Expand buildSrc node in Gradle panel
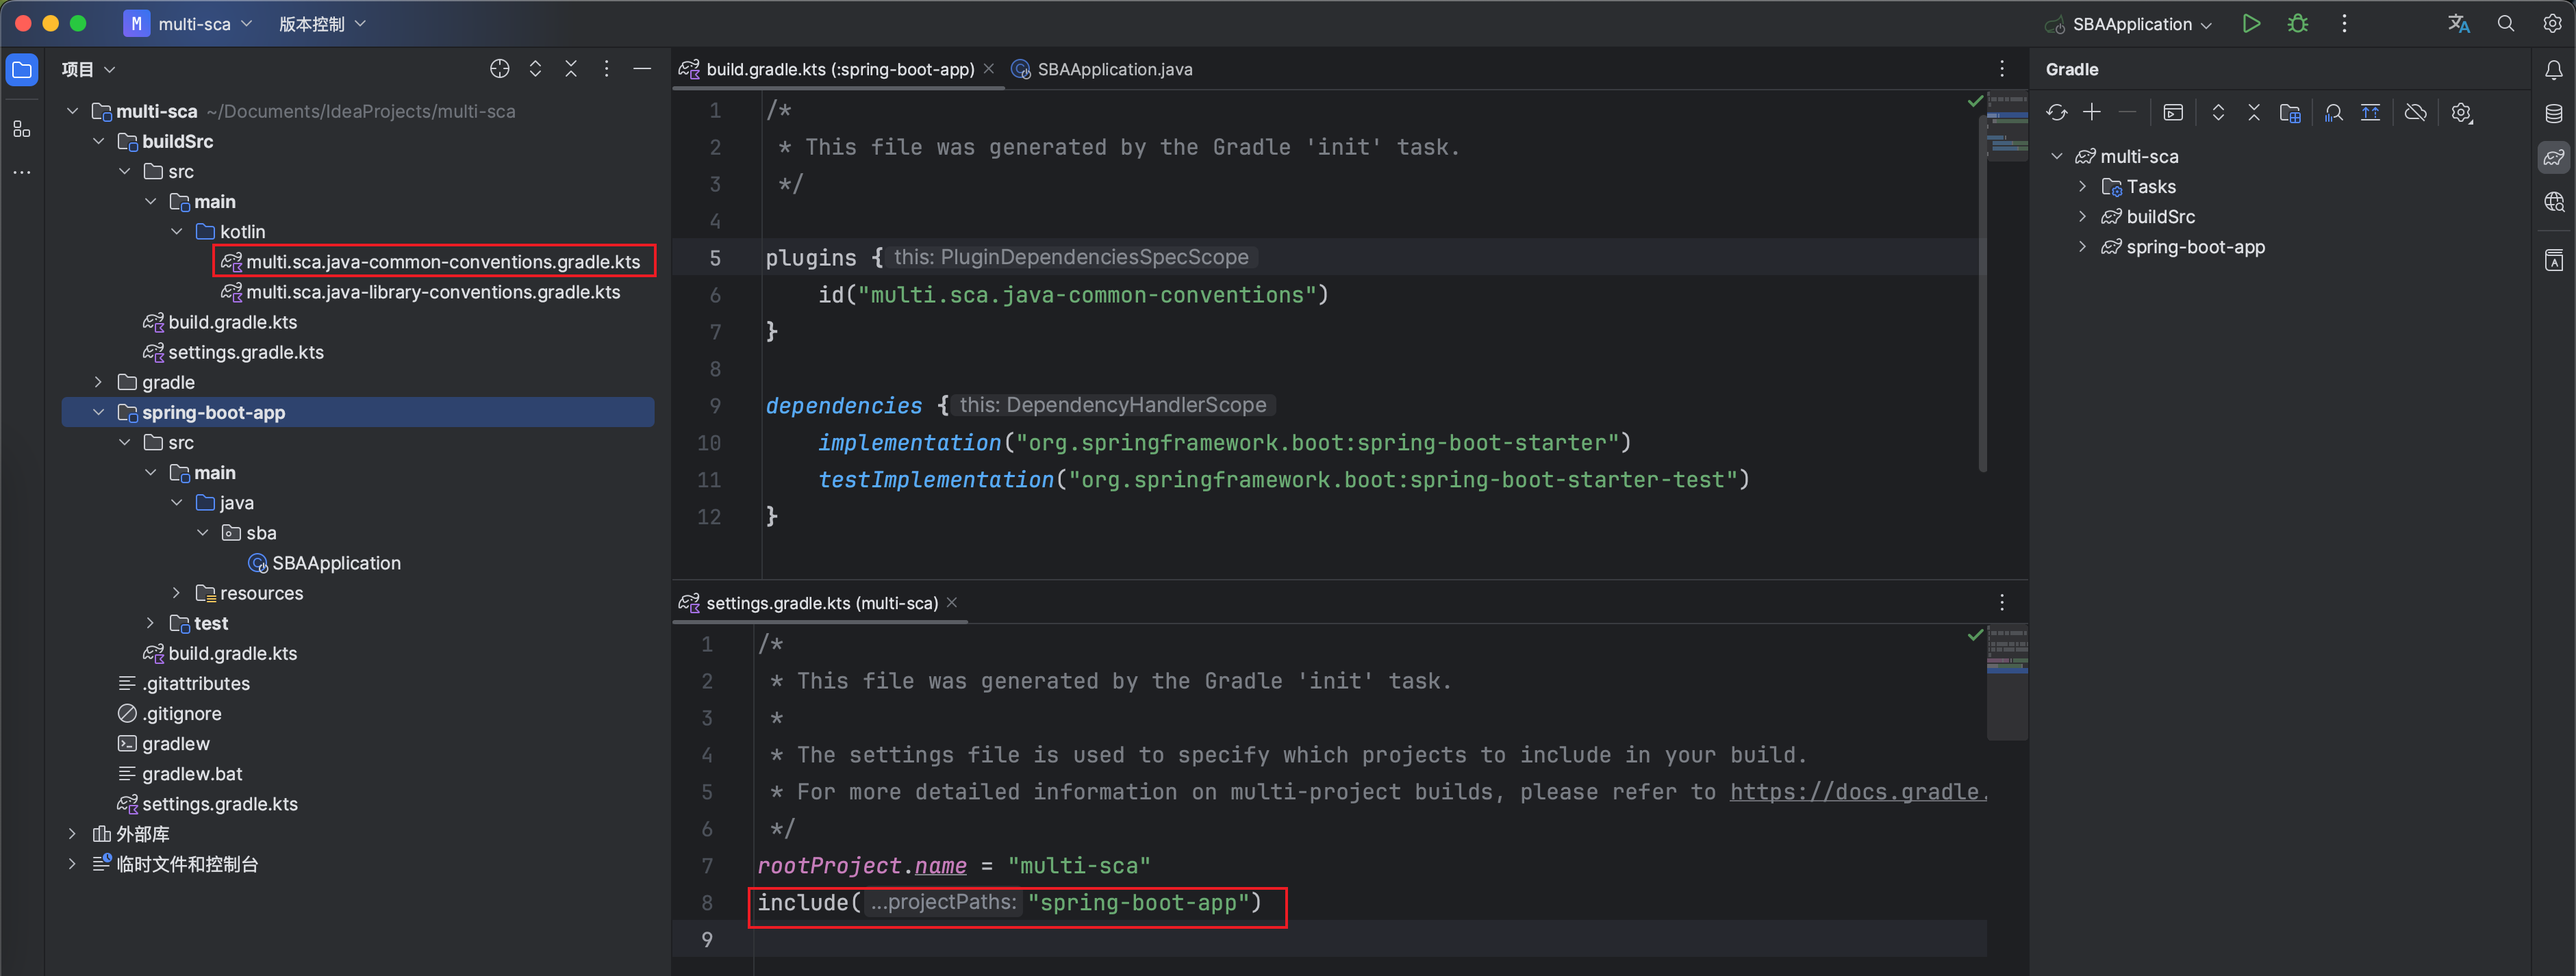The height and width of the screenshot is (976, 2576). (2083, 217)
